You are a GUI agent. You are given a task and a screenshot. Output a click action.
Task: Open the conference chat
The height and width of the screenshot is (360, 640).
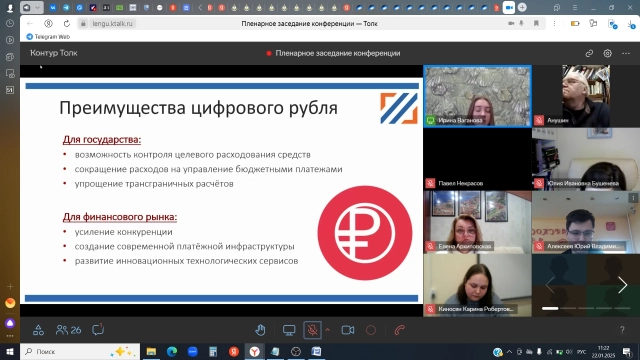98,329
